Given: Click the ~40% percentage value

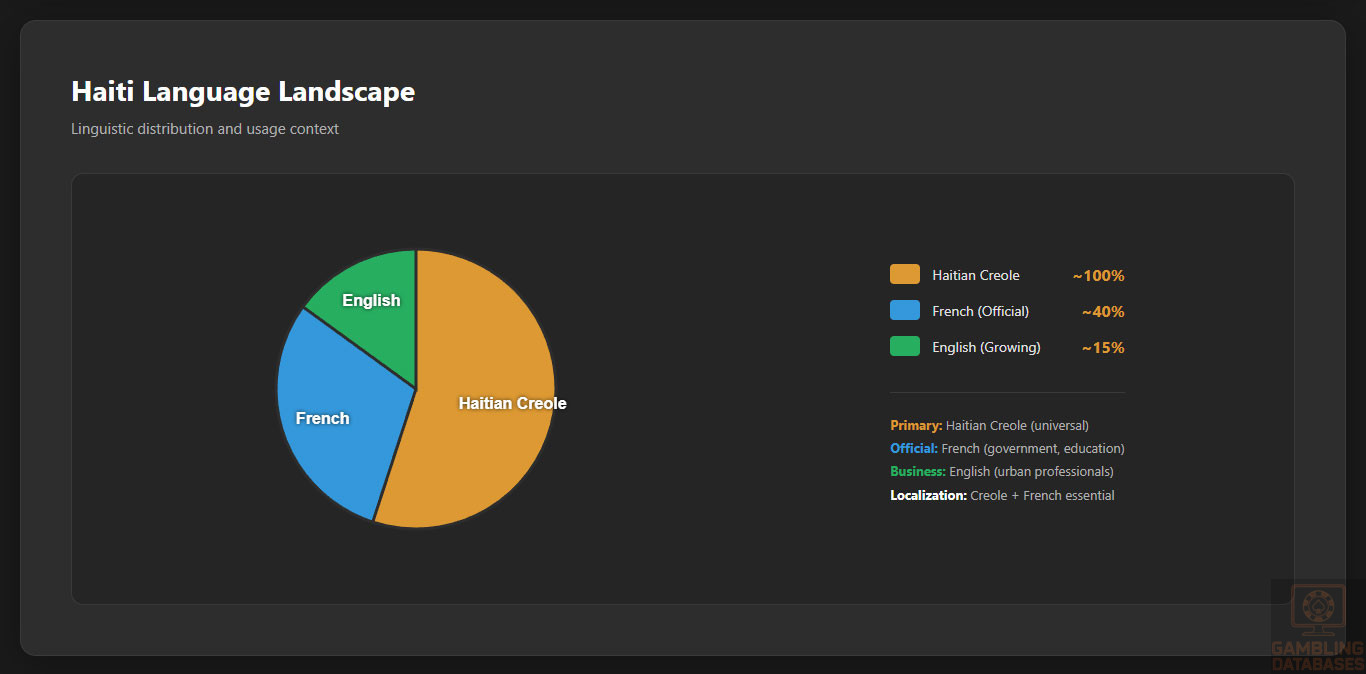Looking at the screenshot, I should 1102,312.
